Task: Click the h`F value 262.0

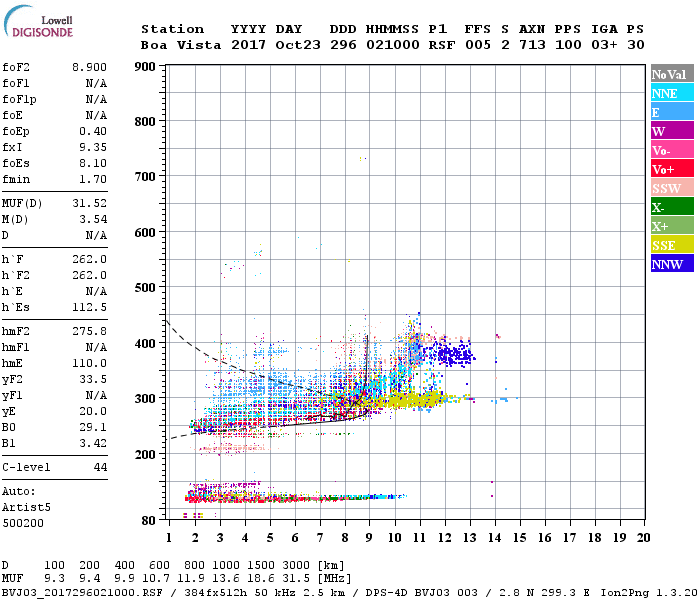Action: (x=89, y=259)
